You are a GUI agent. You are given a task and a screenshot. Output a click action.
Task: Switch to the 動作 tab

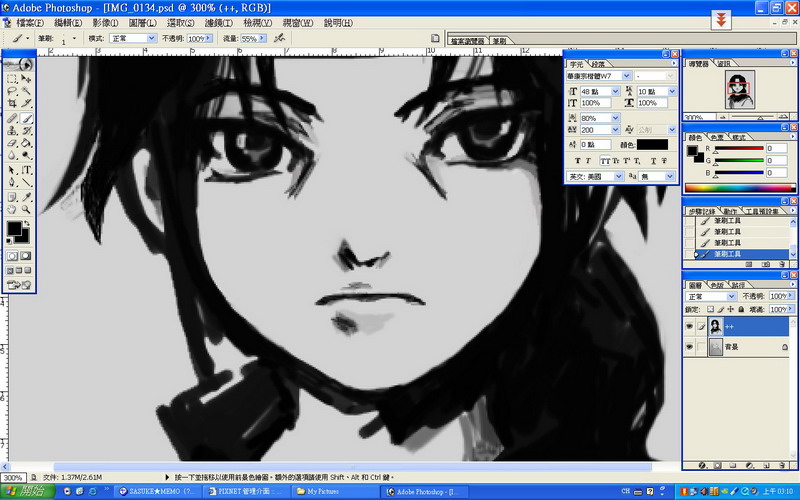730,211
